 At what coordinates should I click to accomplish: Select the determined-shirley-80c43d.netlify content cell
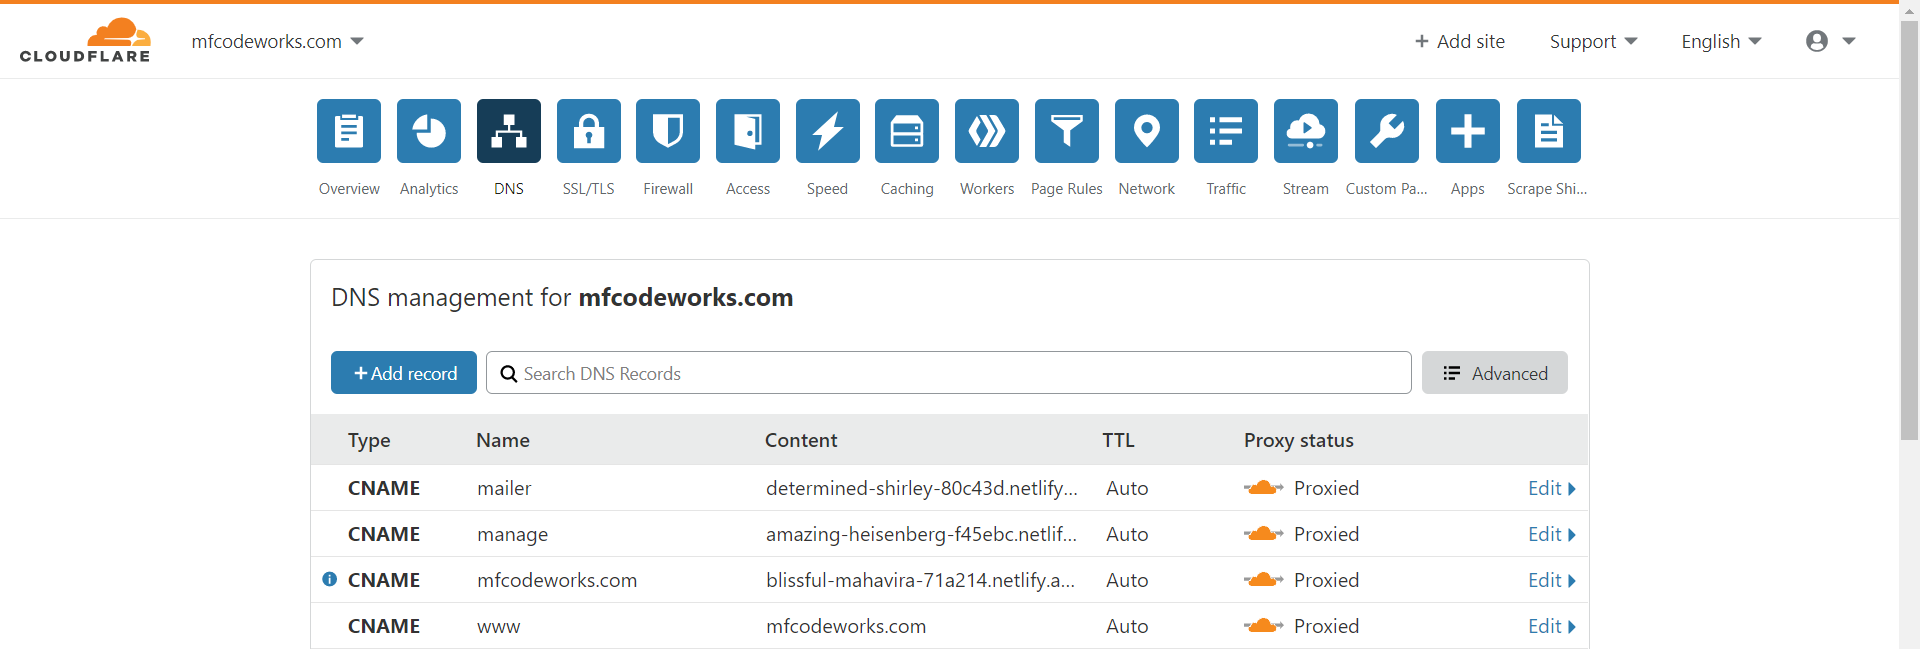(x=922, y=488)
